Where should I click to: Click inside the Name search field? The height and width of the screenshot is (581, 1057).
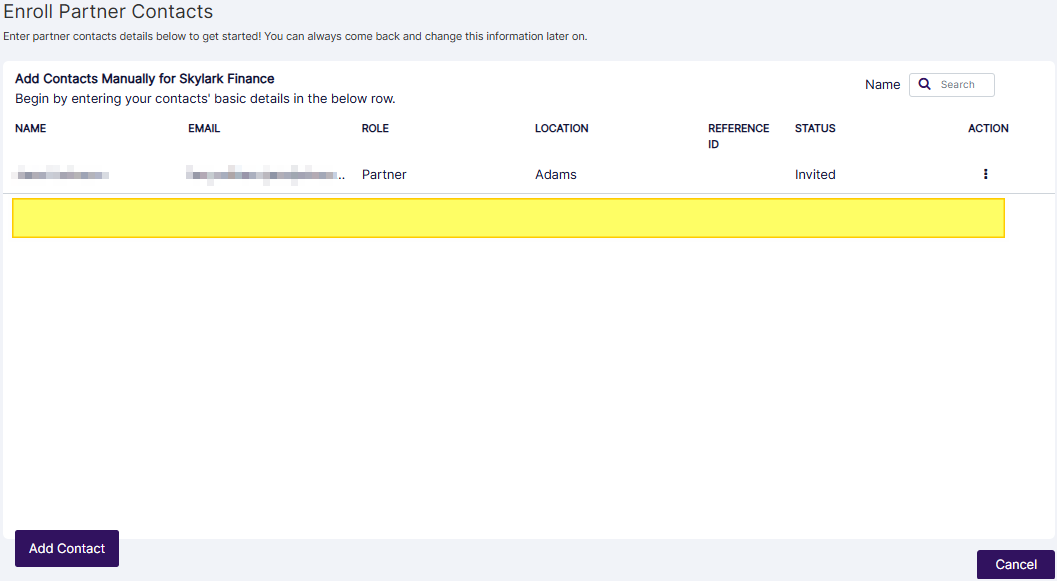tap(960, 84)
